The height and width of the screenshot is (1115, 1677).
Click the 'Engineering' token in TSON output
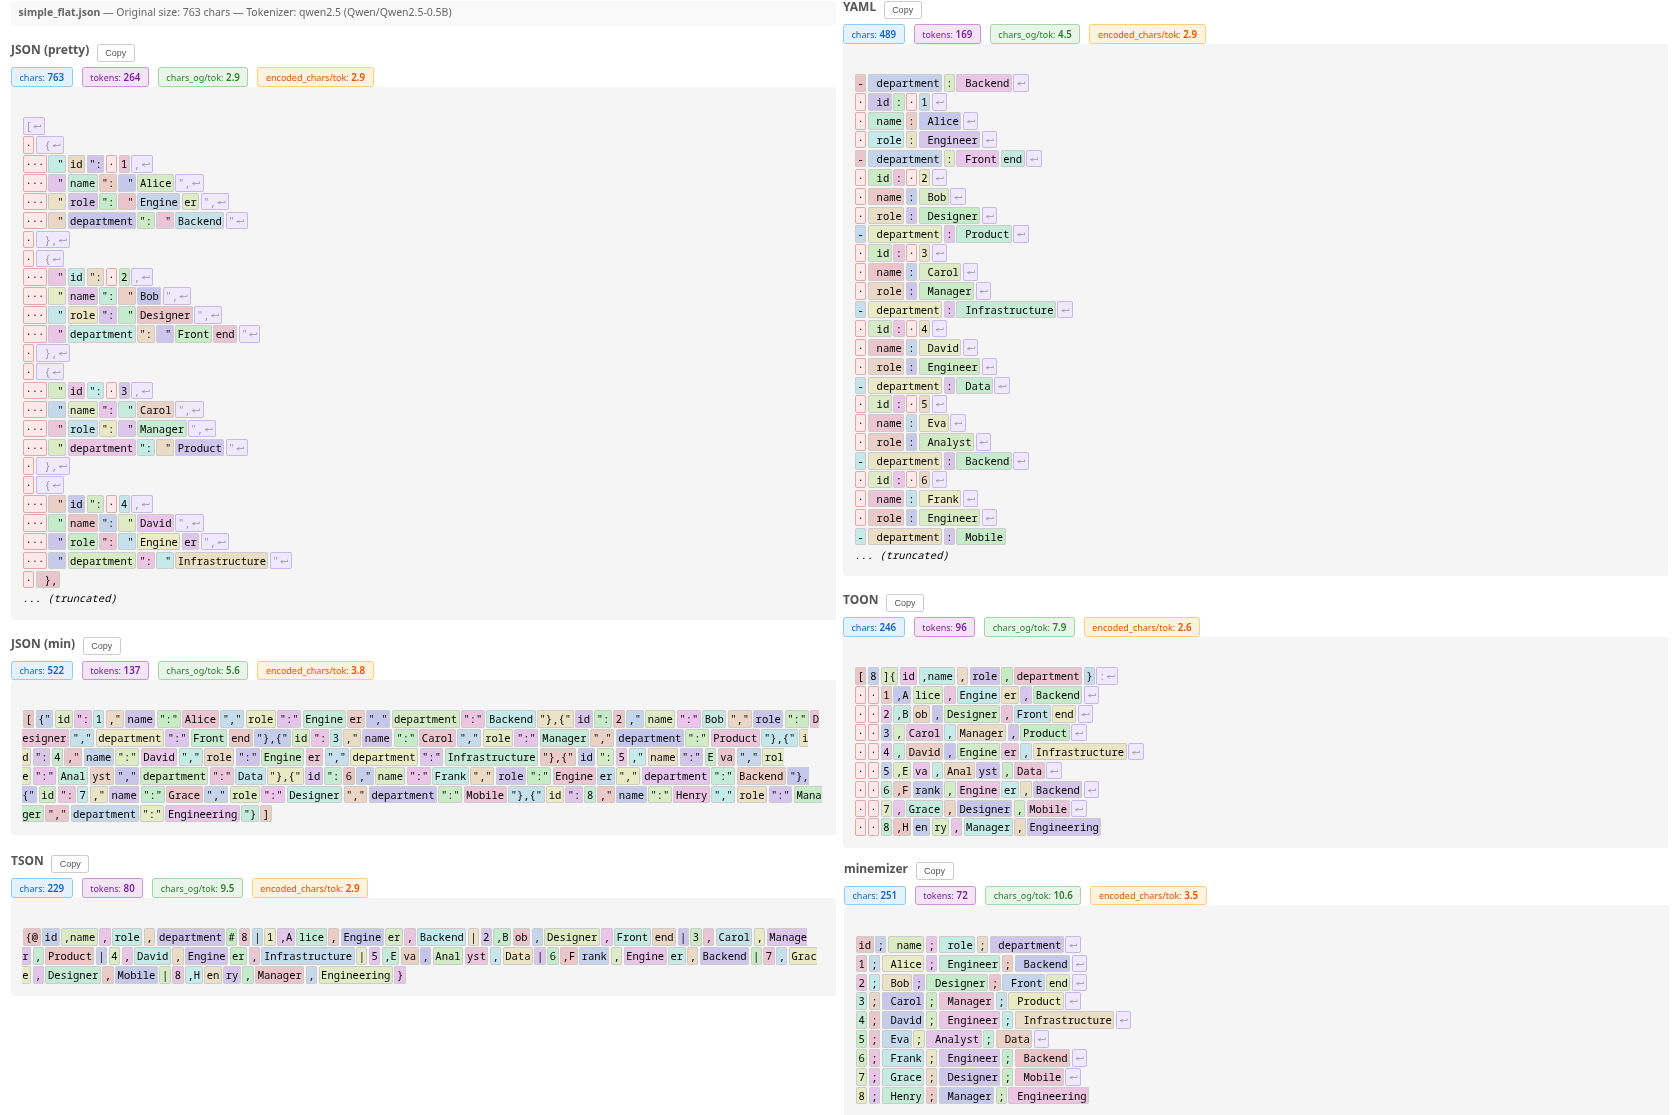(x=356, y=975)
